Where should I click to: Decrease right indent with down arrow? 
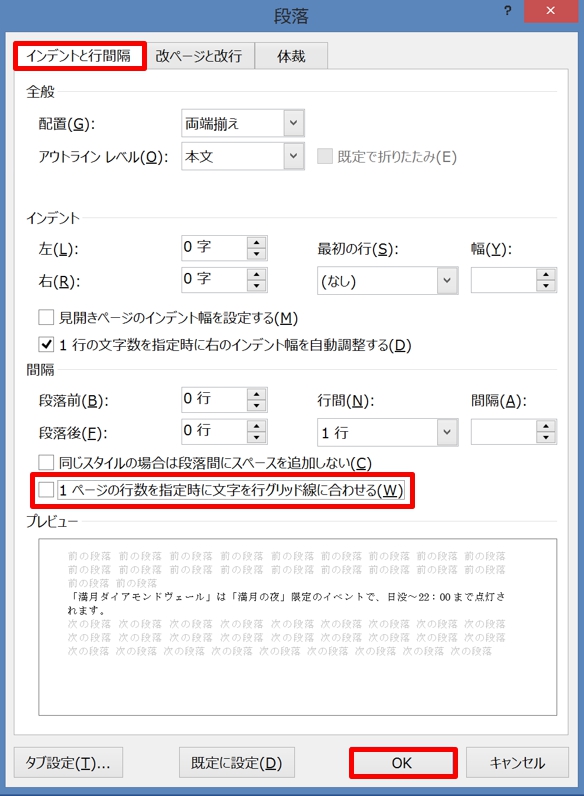click(x=256, y=285)
